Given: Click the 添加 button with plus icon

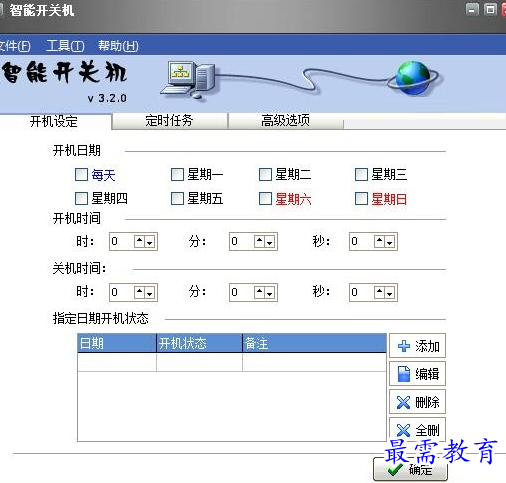Looking at the screenshot, I should (x=417, y=346).
